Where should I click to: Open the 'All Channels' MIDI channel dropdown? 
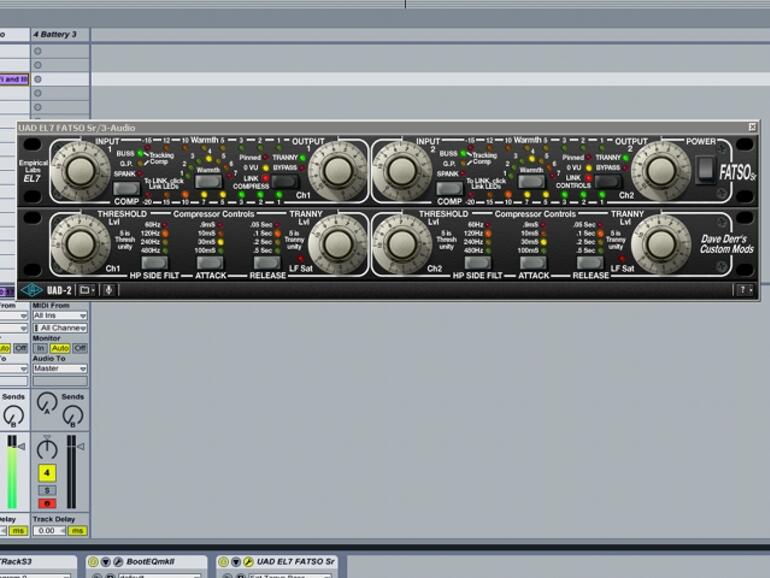(x=60, y=328)
